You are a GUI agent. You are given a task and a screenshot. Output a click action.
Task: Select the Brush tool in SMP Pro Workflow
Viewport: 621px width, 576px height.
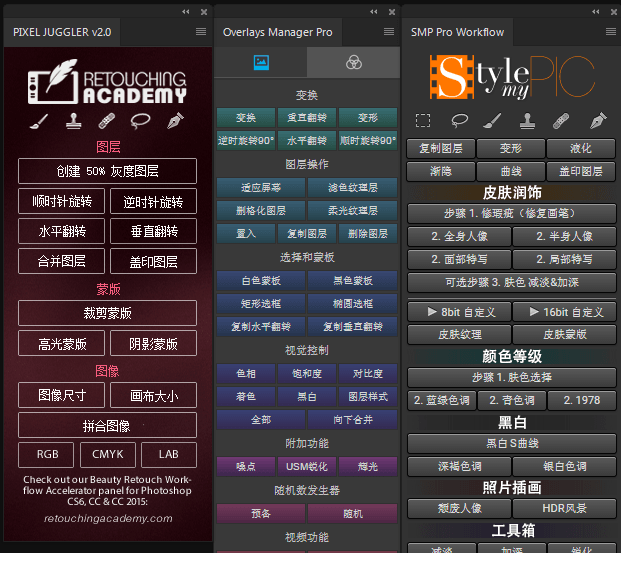click(492, 120)
